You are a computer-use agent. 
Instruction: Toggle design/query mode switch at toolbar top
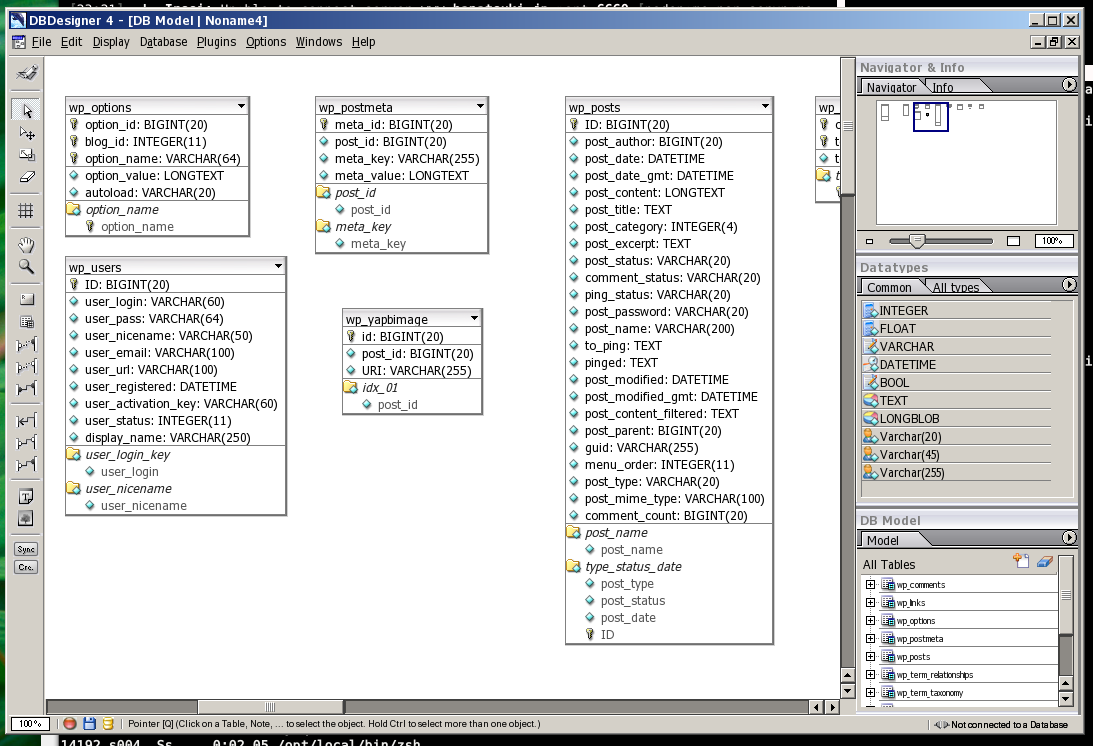point(27,72)
